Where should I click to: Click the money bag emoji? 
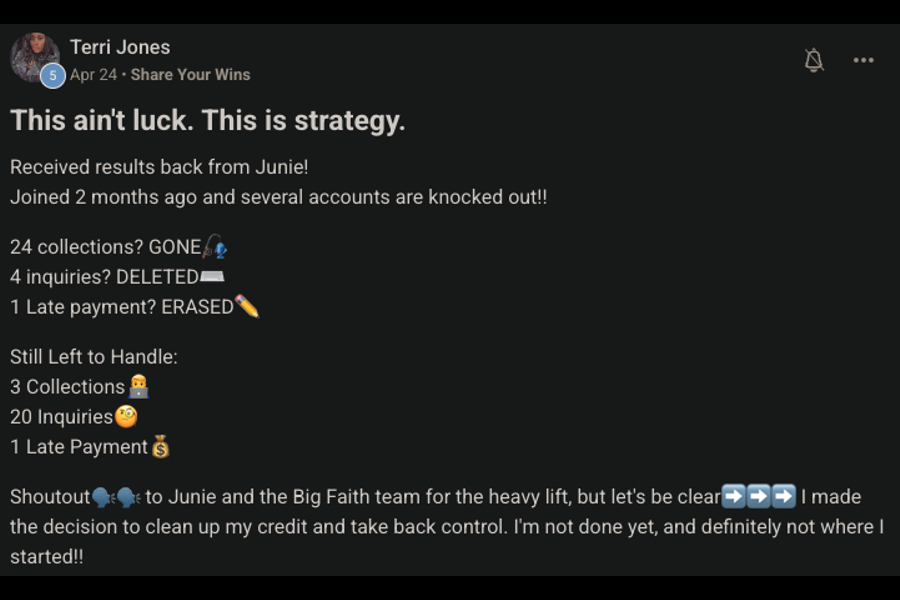click(x=161, y=446)
